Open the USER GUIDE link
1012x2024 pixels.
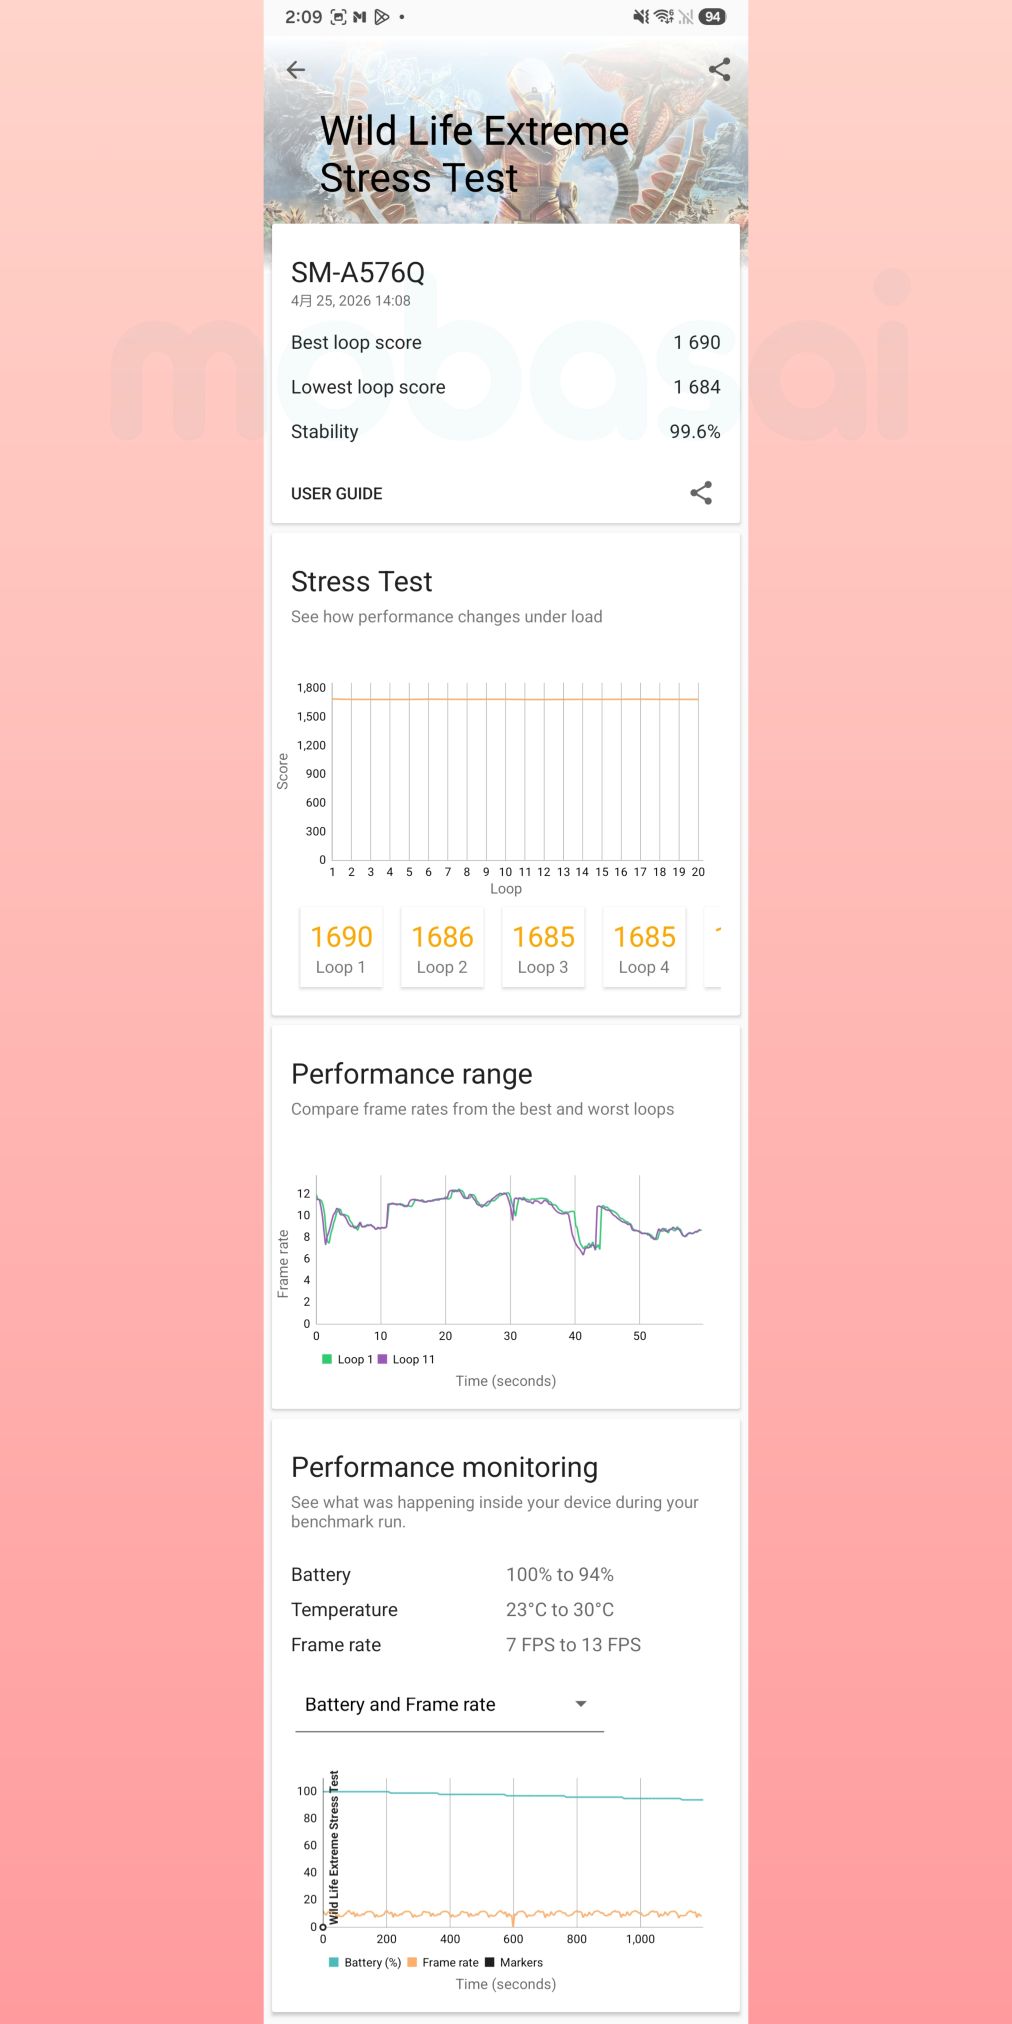[x=337, y=494]
